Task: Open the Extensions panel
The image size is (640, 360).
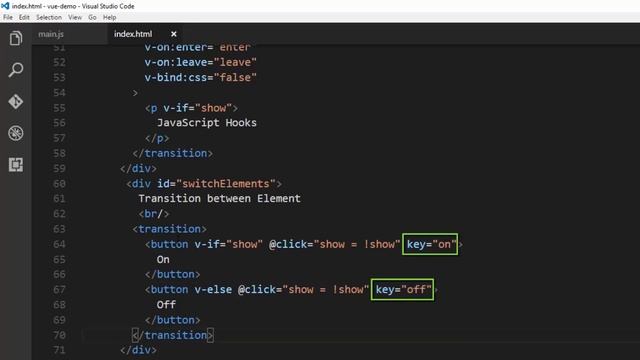Action: [16, 164]
